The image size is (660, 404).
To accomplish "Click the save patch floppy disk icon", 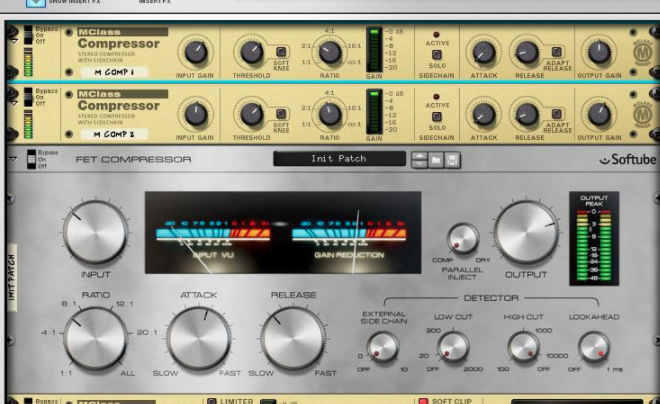I will click(452, 160).
